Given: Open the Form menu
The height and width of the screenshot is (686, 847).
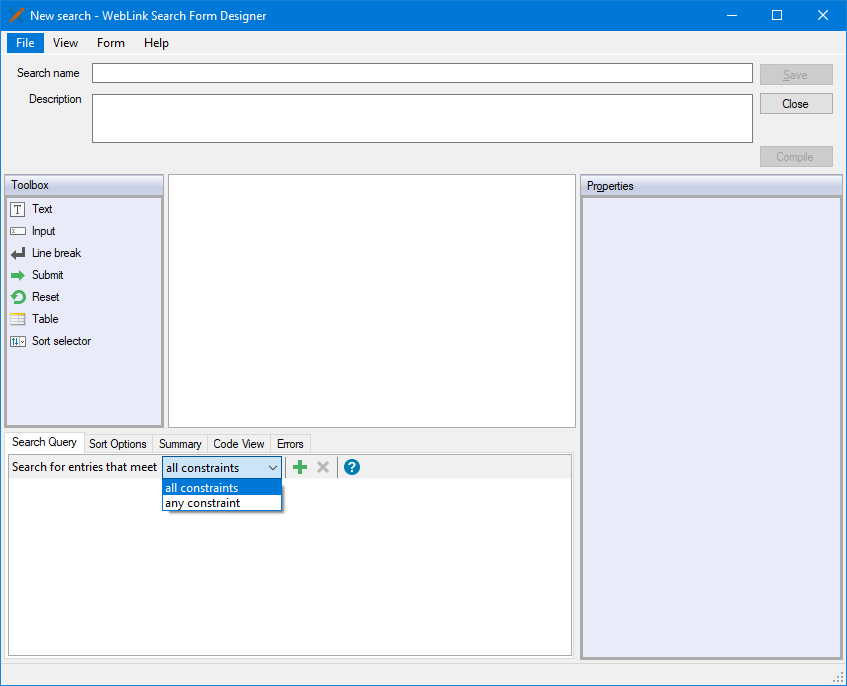Looking at the screenshot, I should click(111, 43).
